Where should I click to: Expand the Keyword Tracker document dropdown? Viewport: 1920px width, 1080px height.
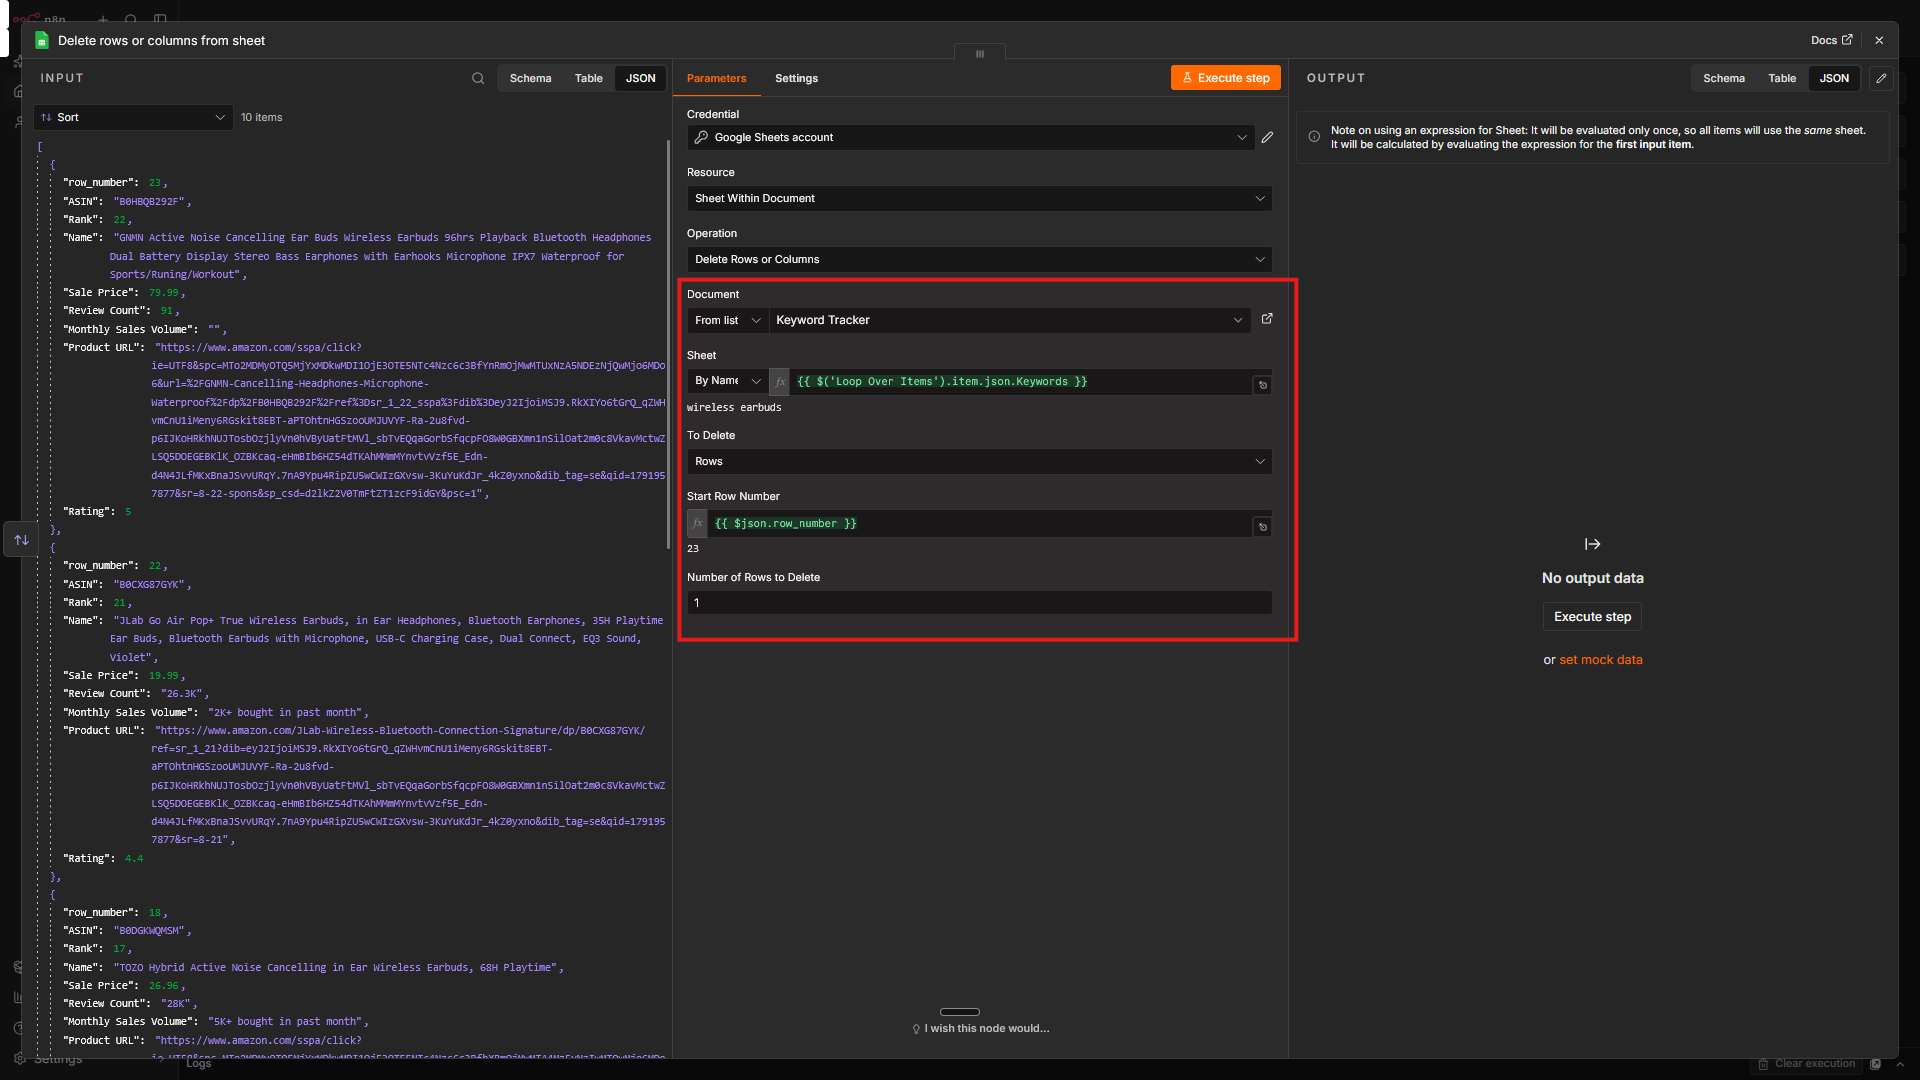tap(1009, 320)
